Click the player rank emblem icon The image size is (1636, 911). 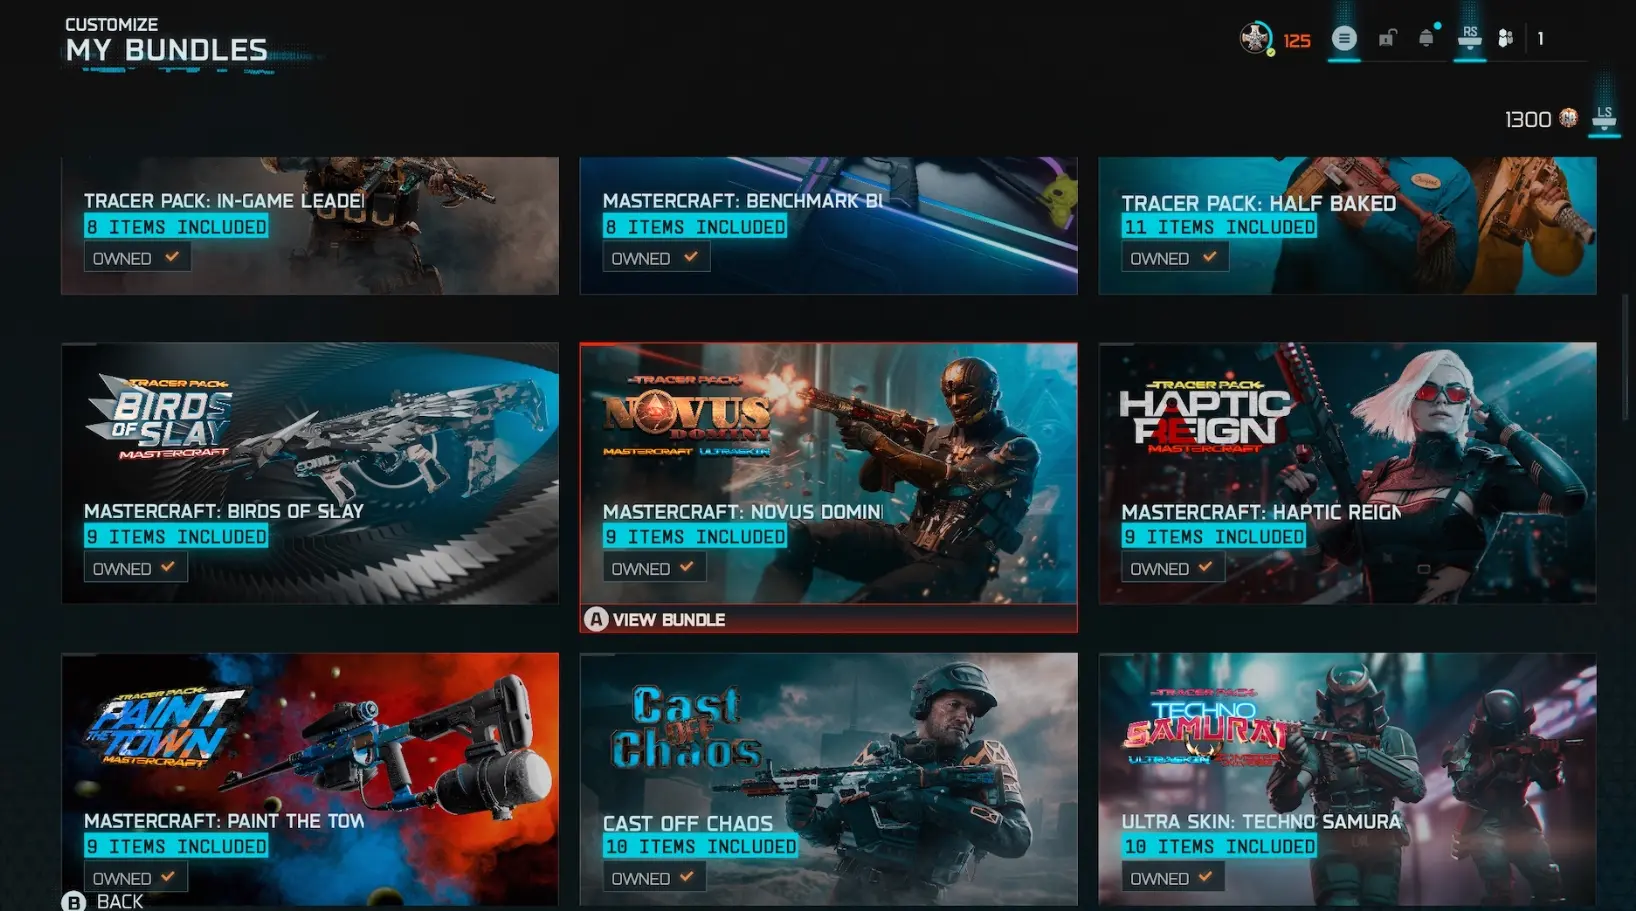pyautogui.click(x=1255, y=38)
